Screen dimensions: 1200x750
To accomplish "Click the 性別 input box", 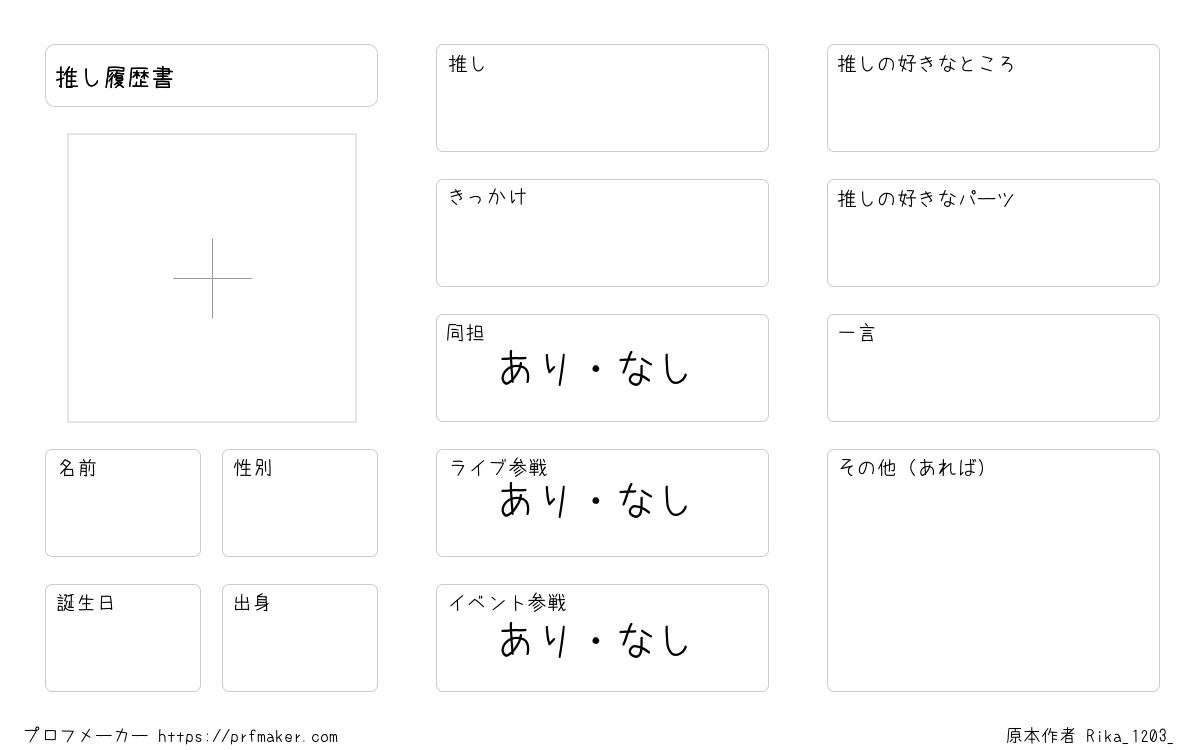I will (x=300, y=503).
